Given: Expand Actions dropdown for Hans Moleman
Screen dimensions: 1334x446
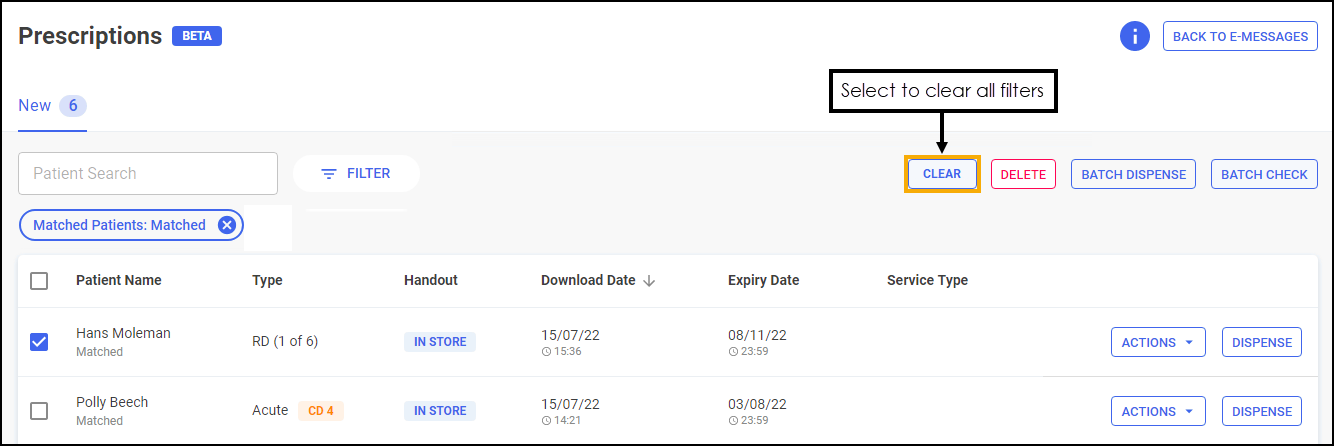Looking at the screenshot, I should (x=1158, y=342).
